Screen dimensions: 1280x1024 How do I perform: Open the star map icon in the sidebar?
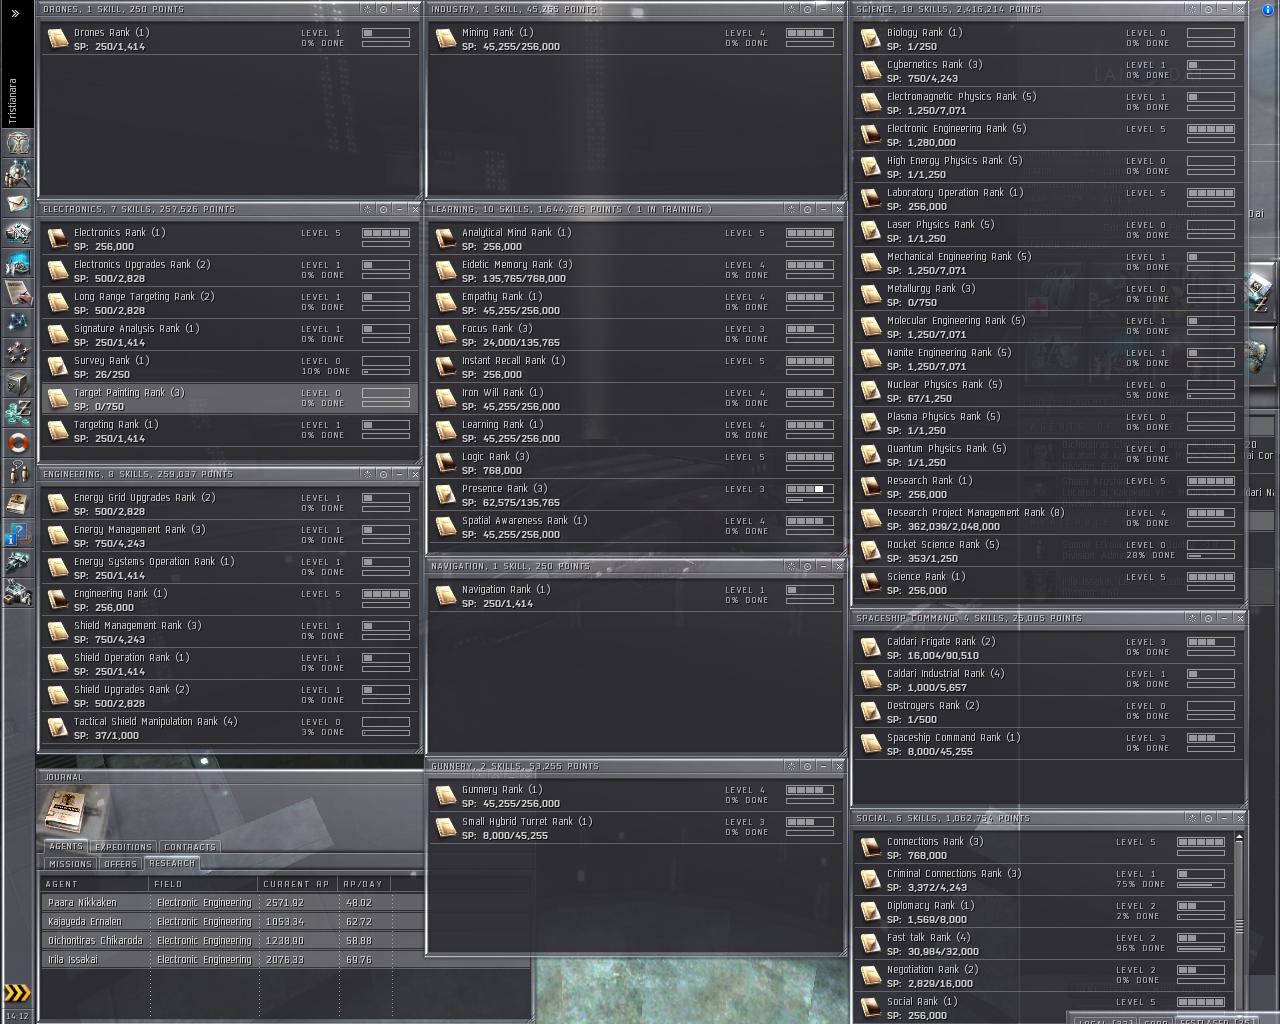(18, 323)
